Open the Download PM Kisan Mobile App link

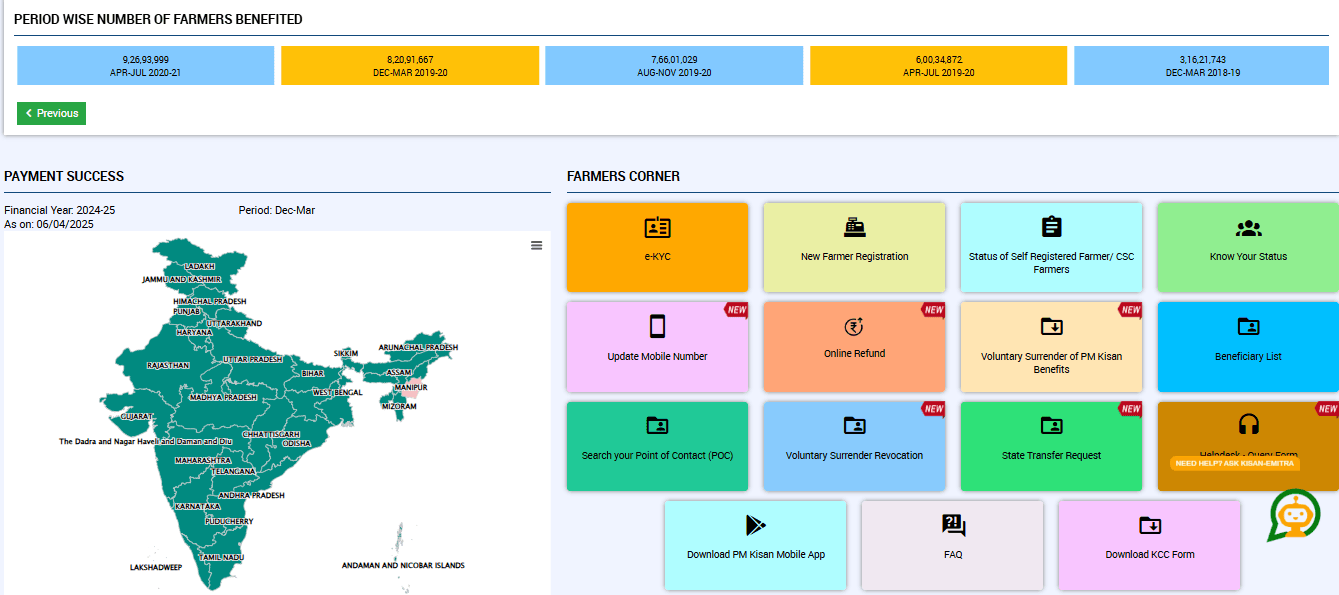tap(756, 554)
